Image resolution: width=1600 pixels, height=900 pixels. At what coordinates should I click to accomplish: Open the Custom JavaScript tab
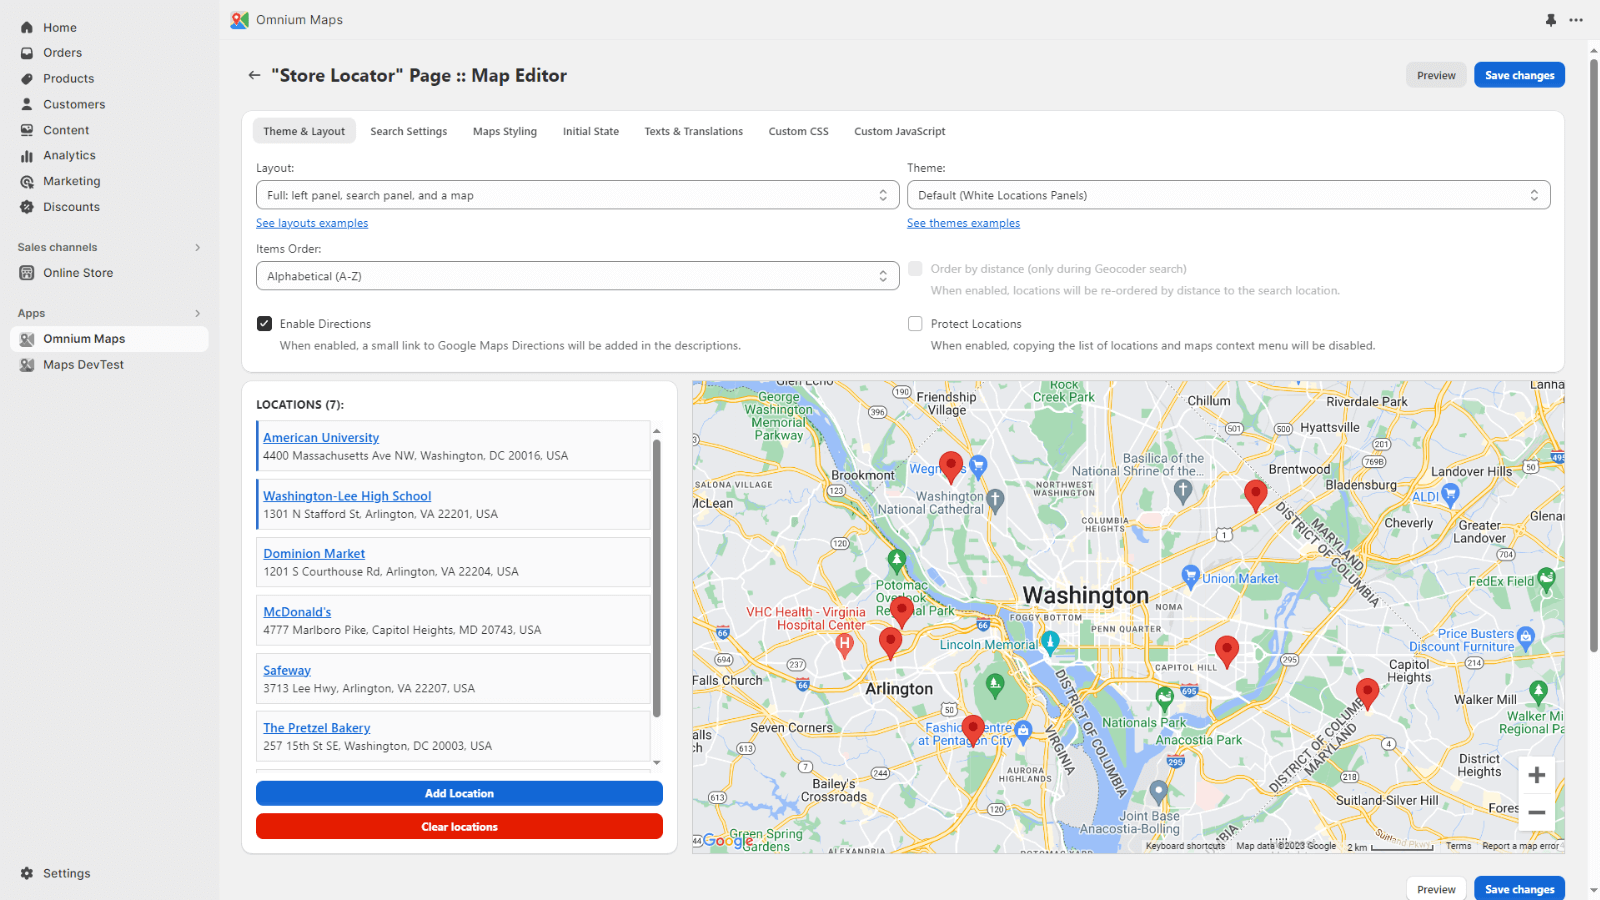[900, 131]
